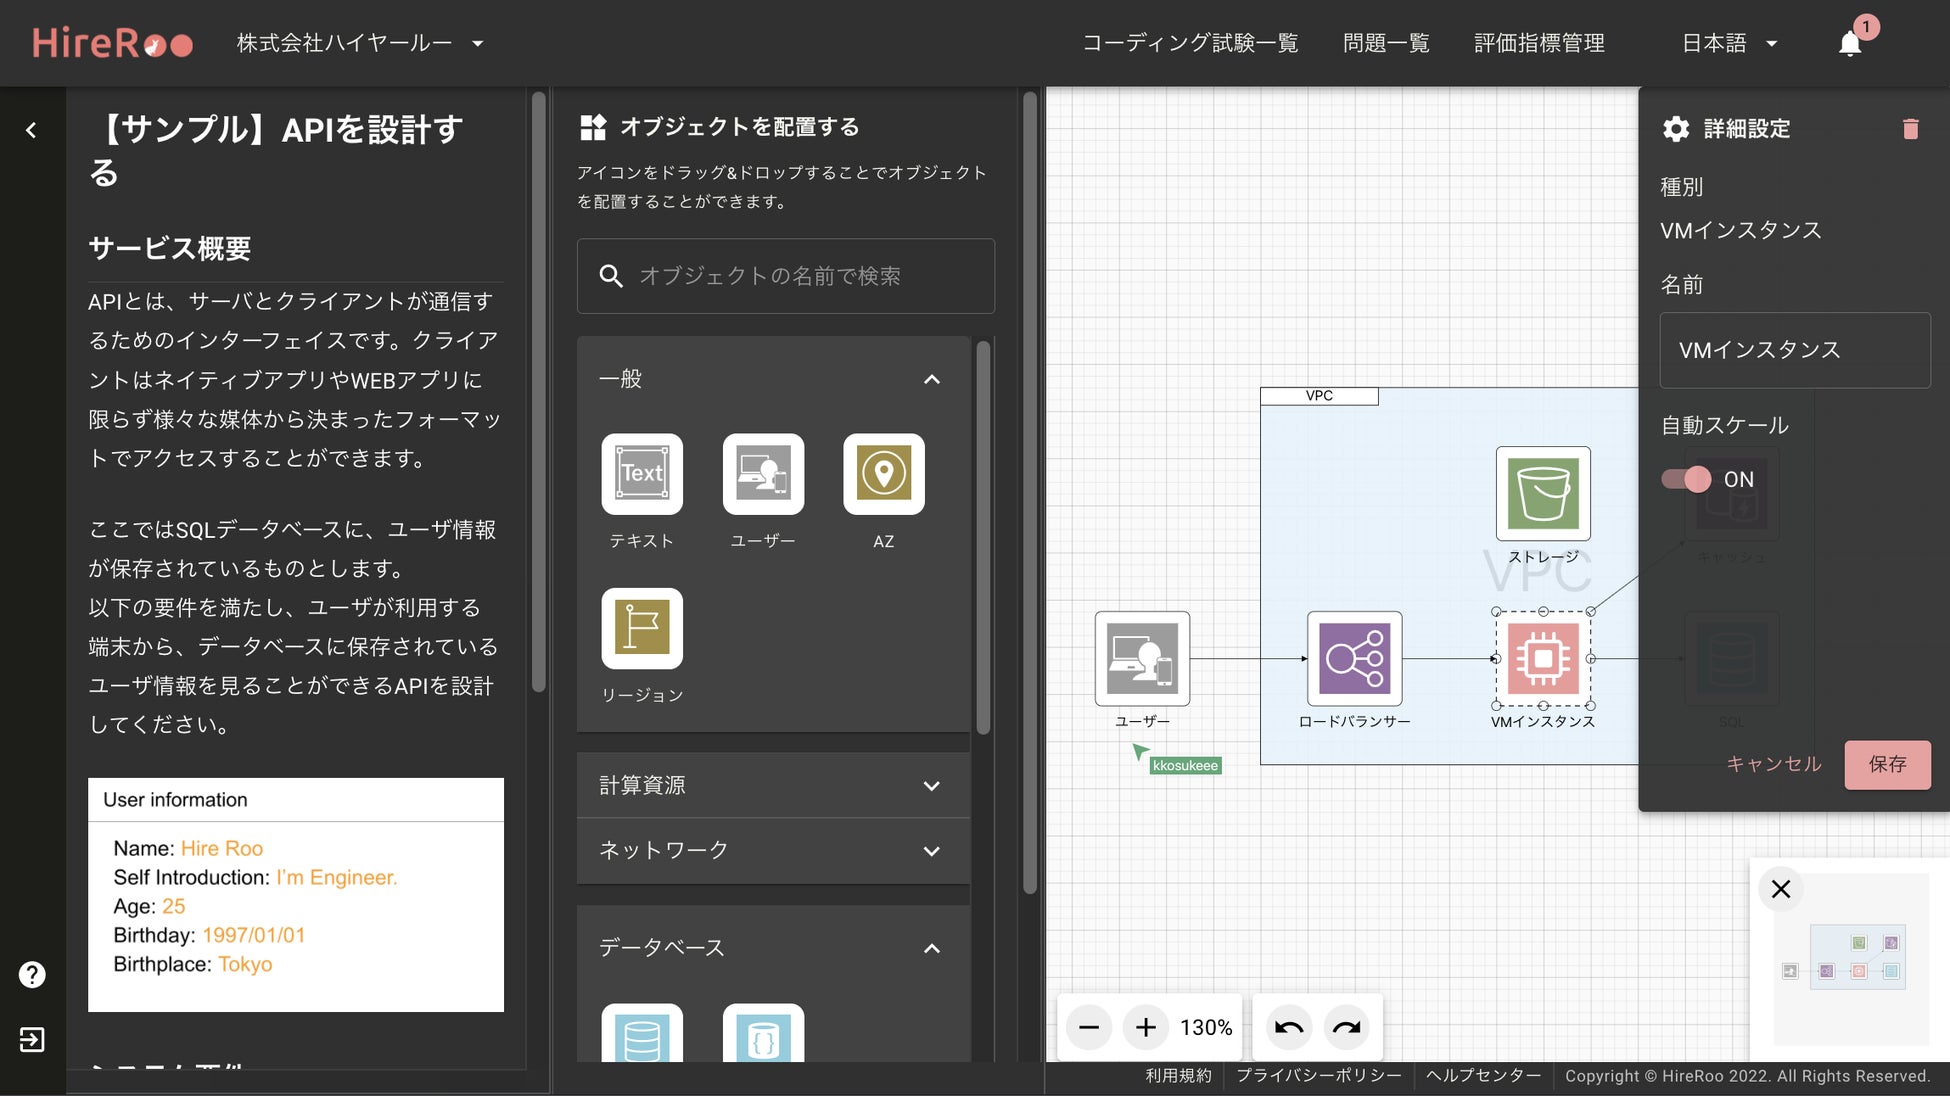Click the 保存 button

coord(1887,765)
